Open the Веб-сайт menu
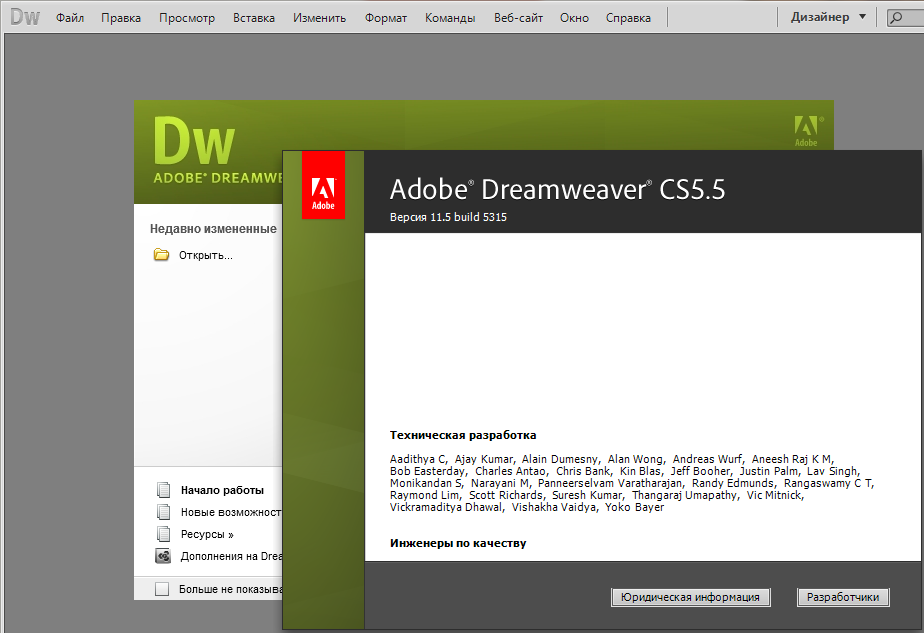Screen dimensions: 924x633 pos(518,18)
